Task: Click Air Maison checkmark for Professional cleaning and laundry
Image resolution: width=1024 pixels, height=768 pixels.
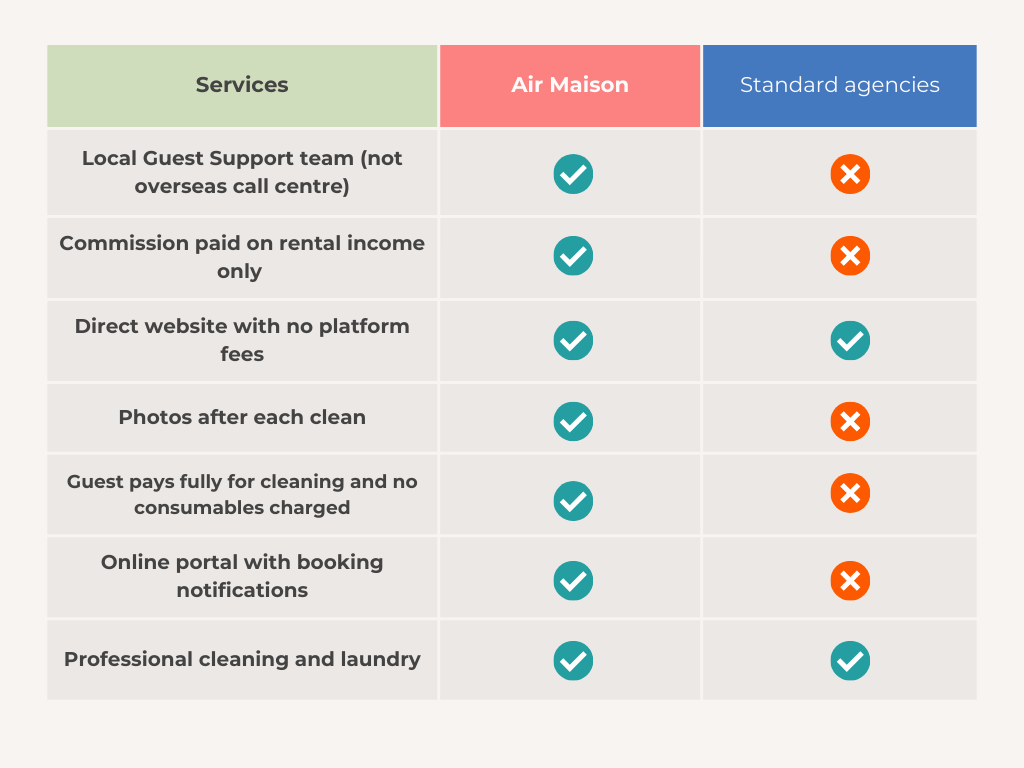Action: tap(573, 661)
